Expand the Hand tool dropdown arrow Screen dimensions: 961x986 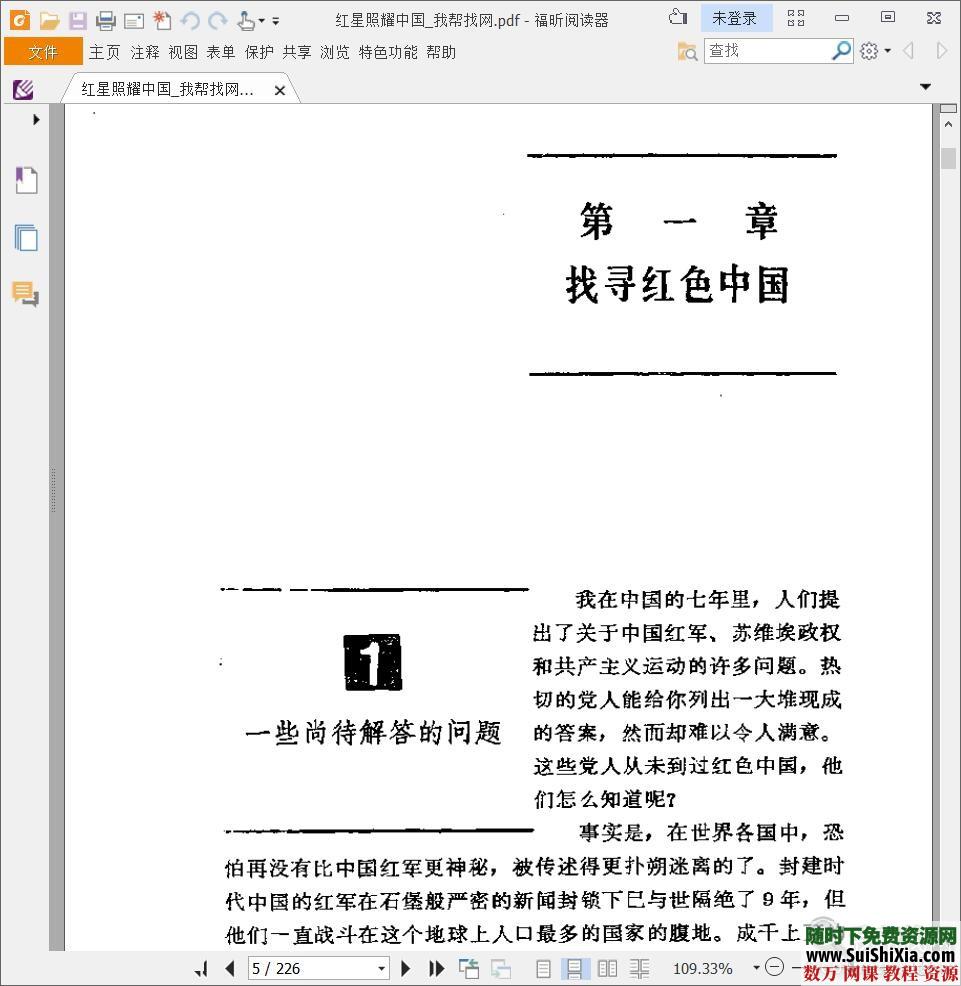(x=261, y=22)
